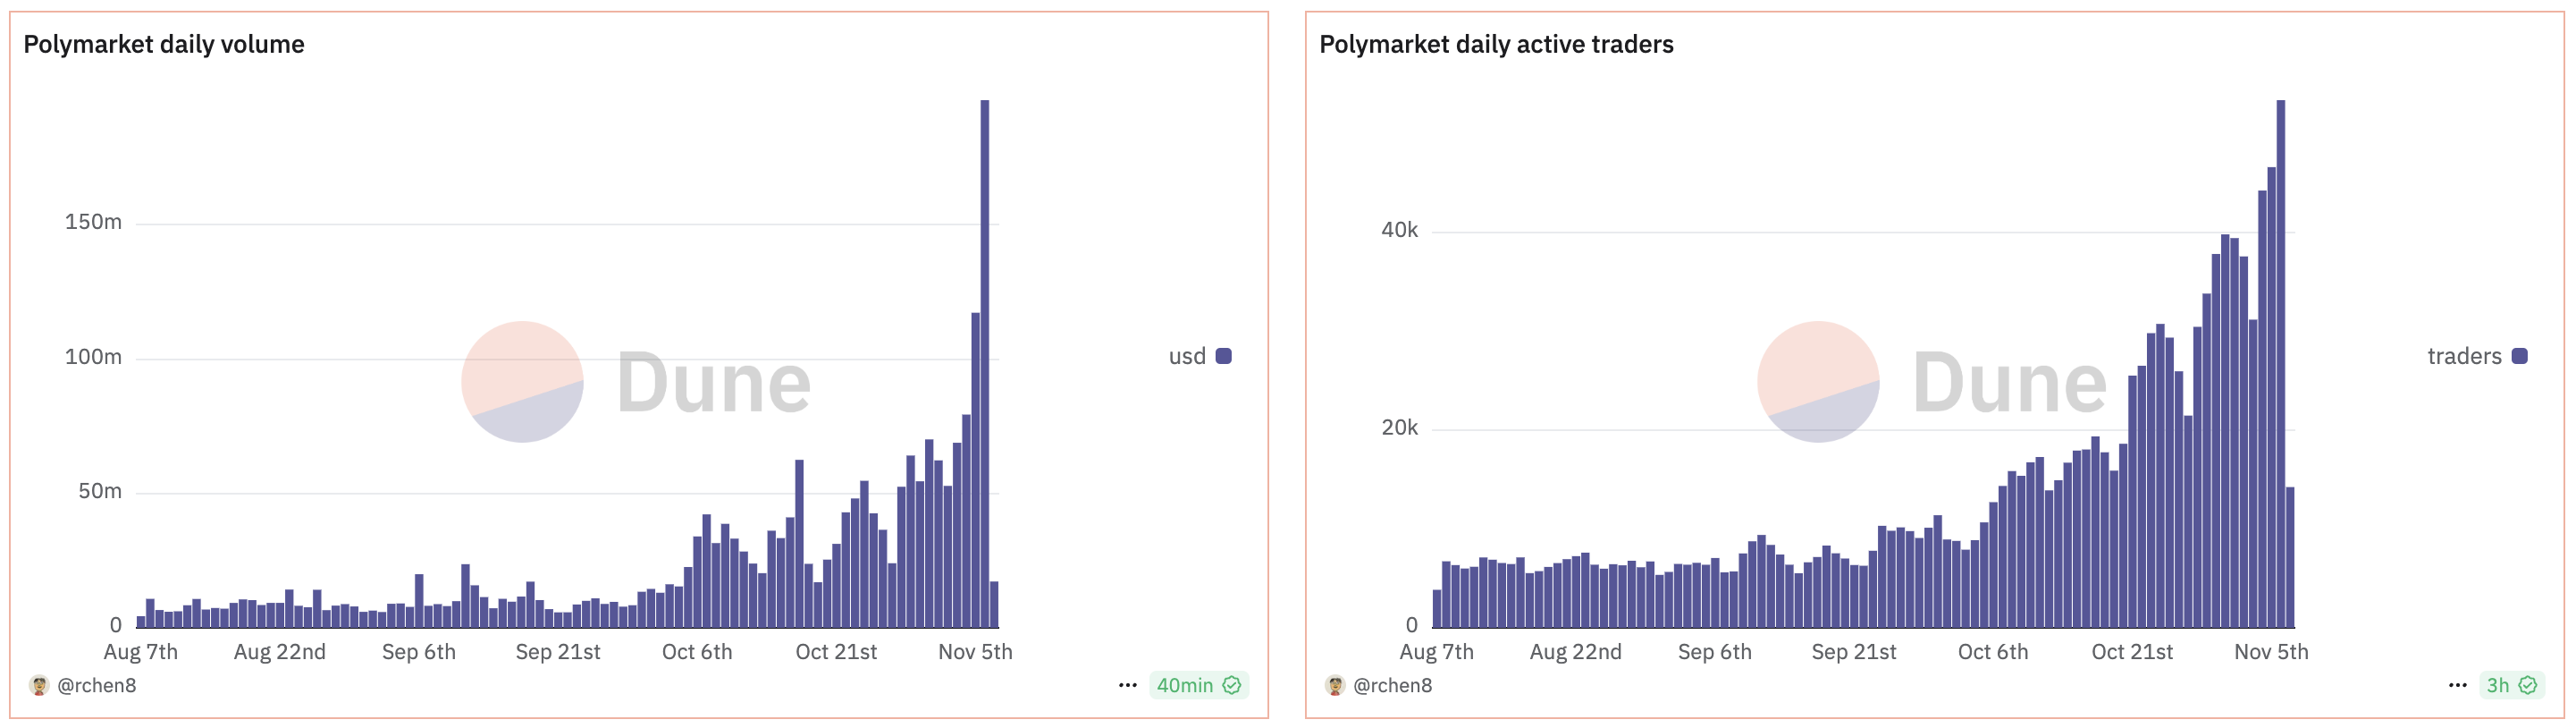Click the Polymarket daily volume title
2576x728 pixels.
(164, 44)
